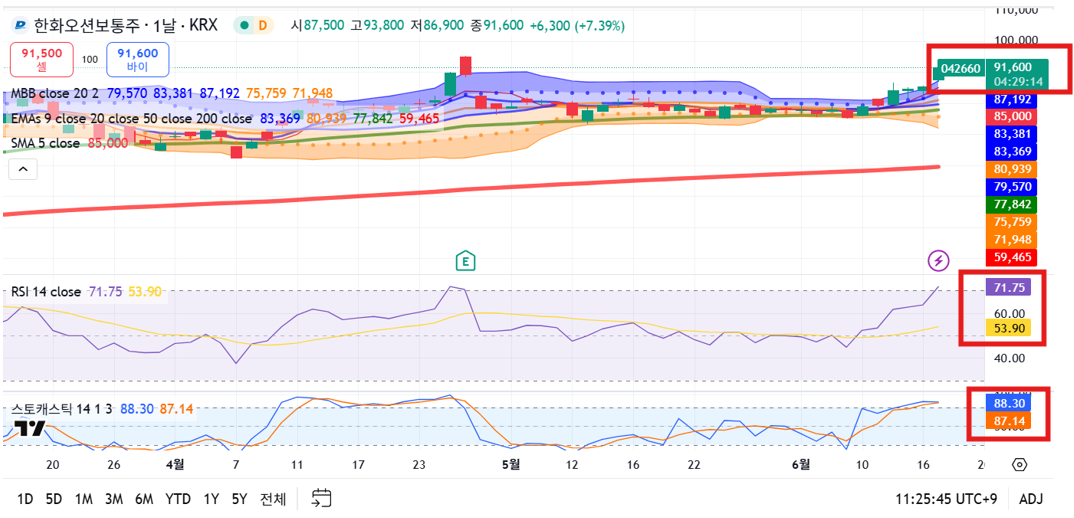This screenshot has height=518, width=1074.
Task: Click the 80,939 orange axis label
Action: point(1013,169)
